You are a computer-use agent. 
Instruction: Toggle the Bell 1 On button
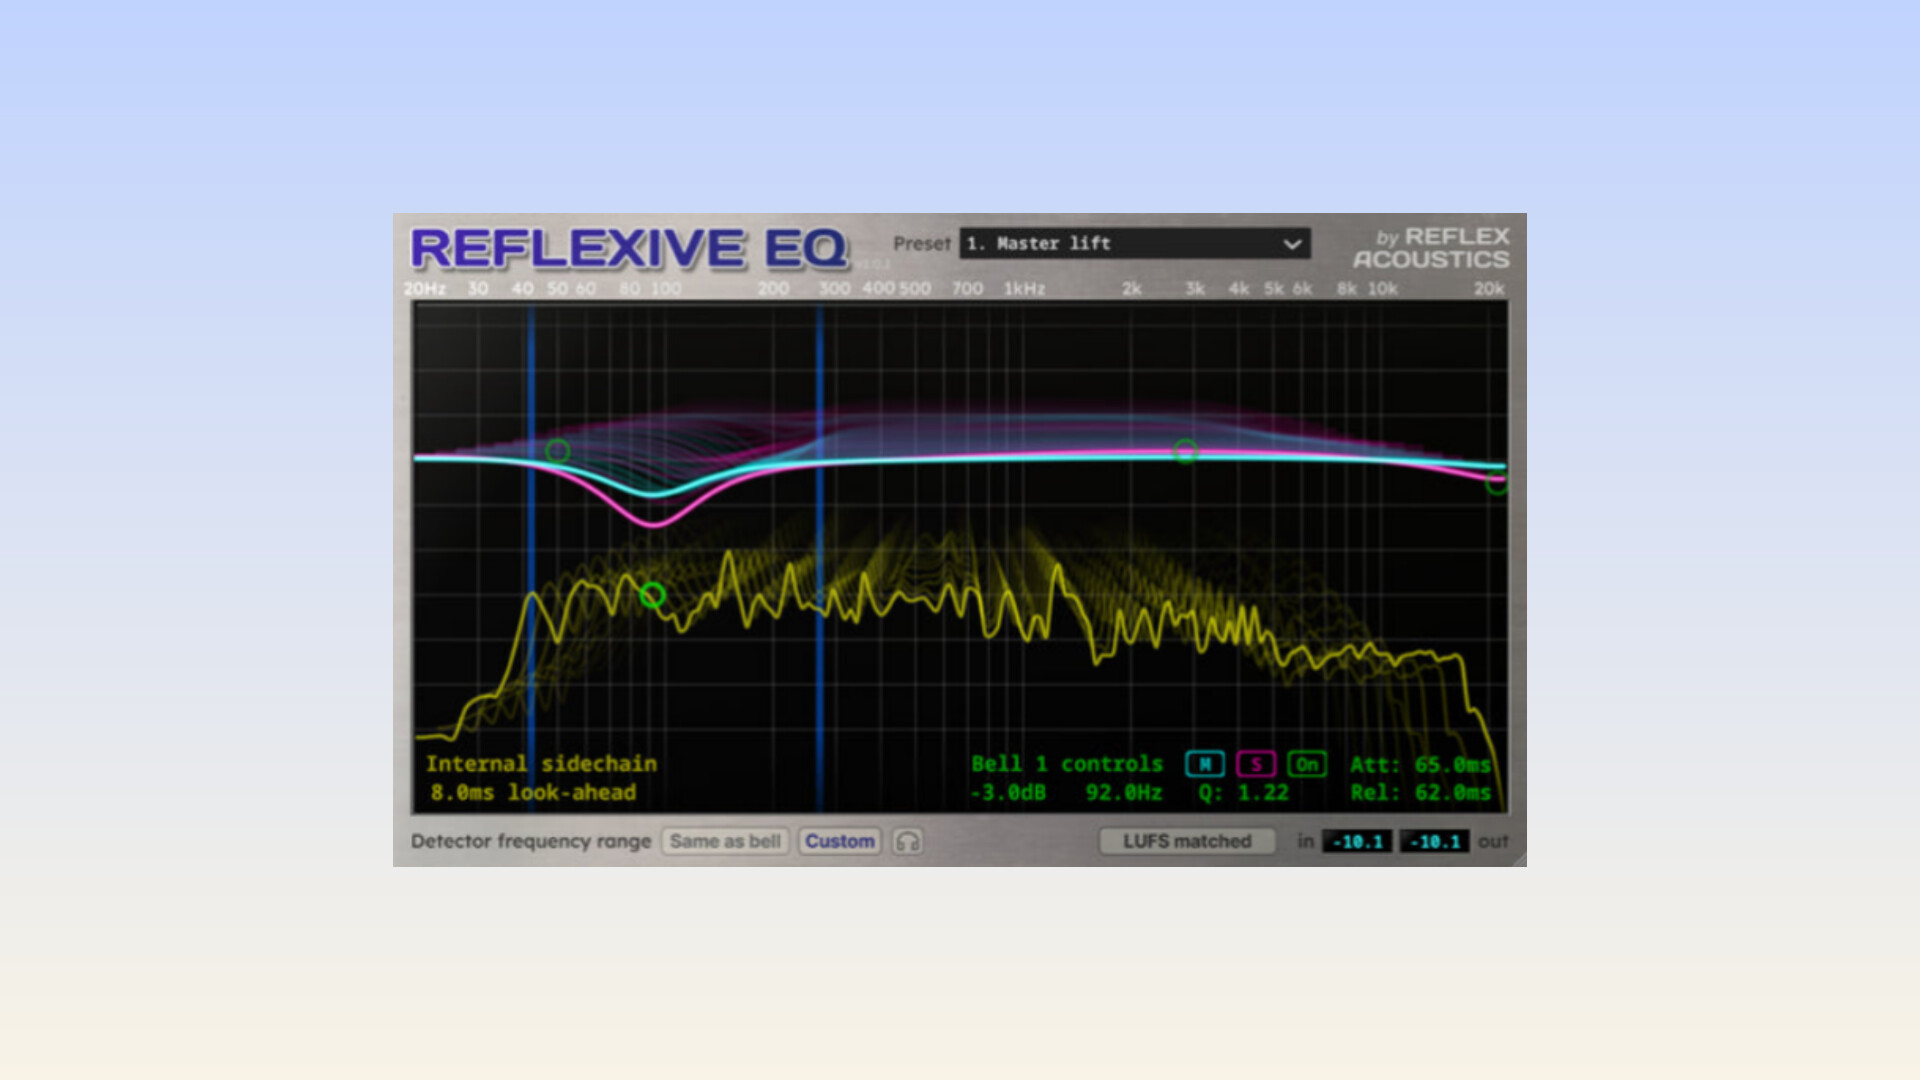click(x=1307, y=764)
